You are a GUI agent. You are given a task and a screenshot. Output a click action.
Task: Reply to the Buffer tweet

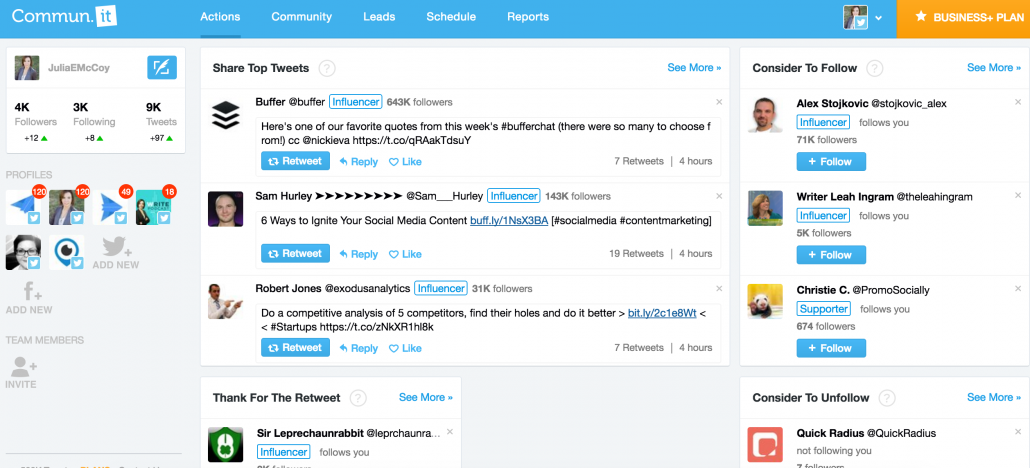(359, 162)
